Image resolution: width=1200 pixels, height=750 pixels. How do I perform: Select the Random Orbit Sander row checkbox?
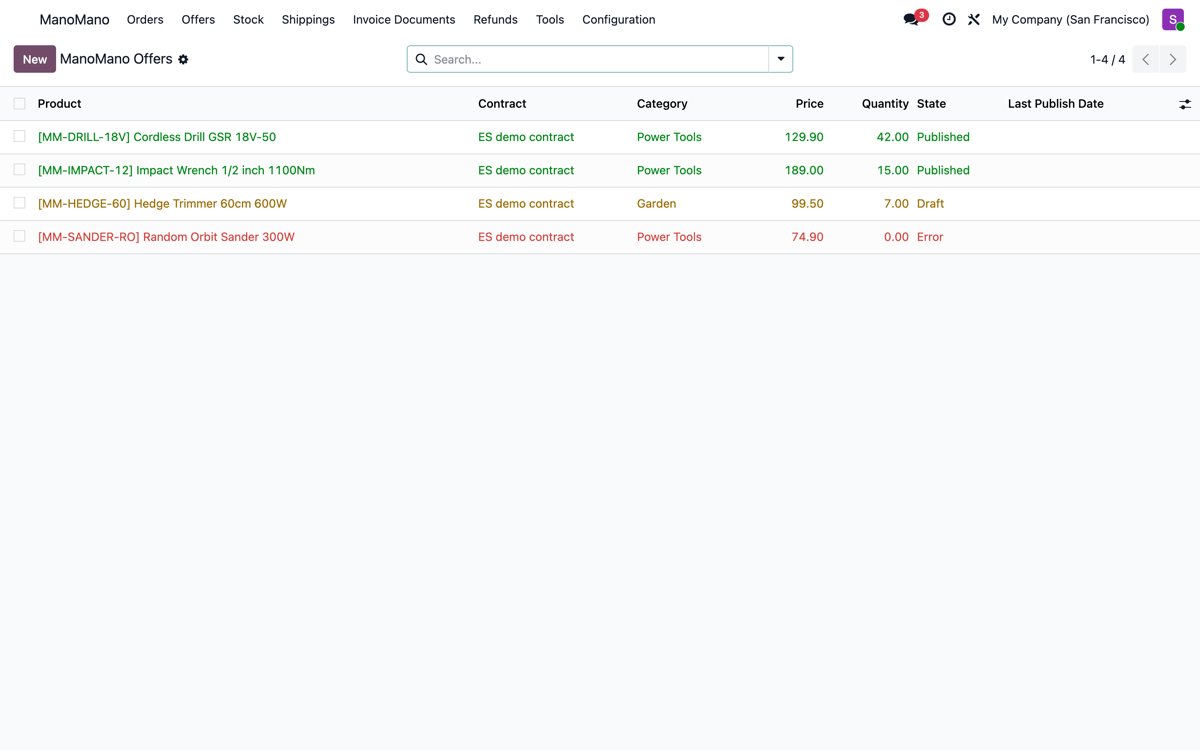(19, 236)
